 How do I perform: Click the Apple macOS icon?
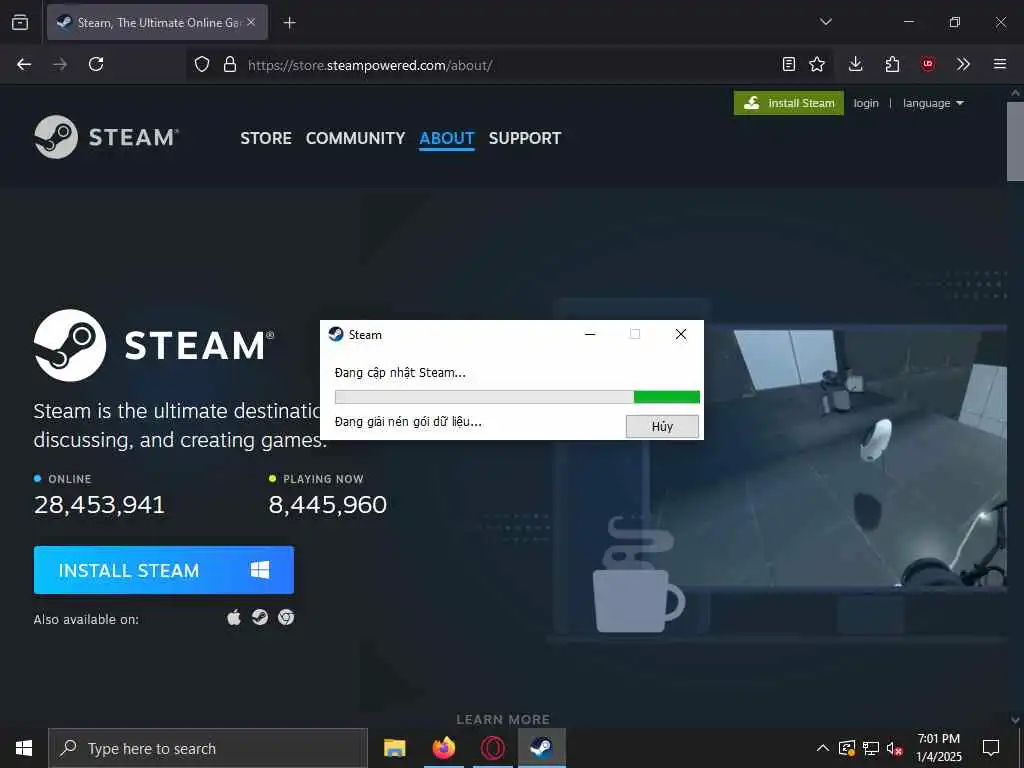click(x=234, y=617)
